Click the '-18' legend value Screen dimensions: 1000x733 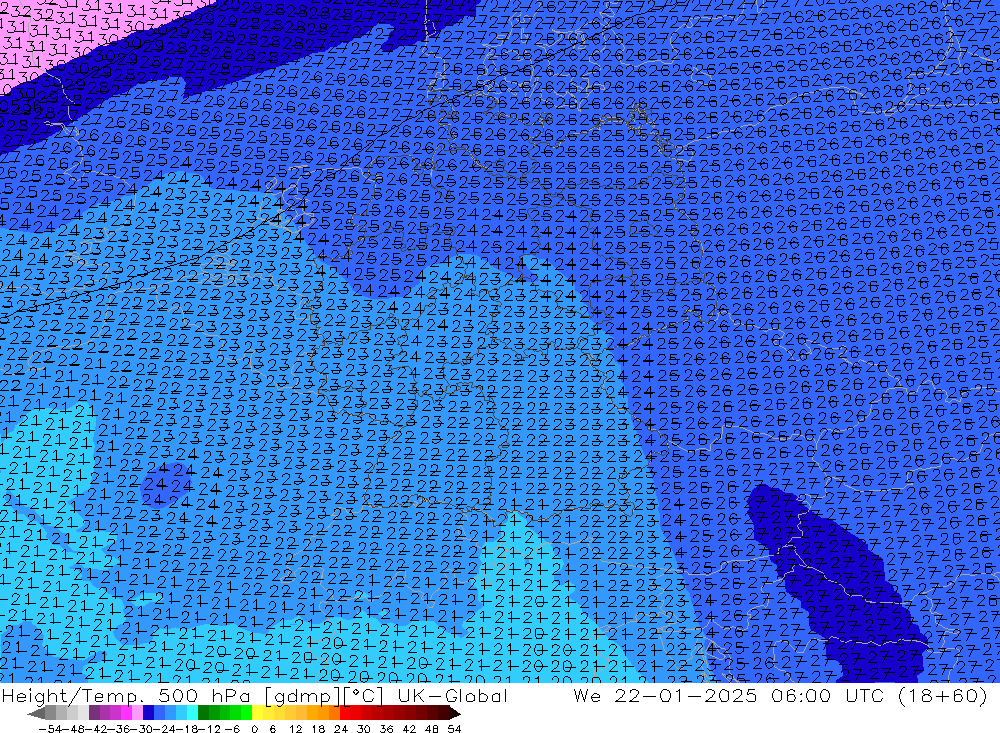(x=188, y=729)
